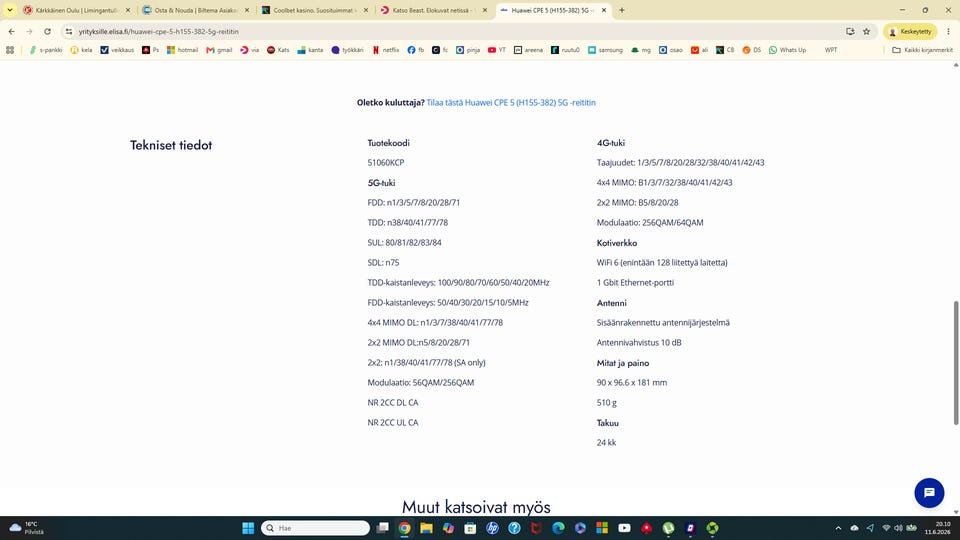Screen dimensions: 960x540
Task: Open the WPT bookmark
Action: (x=830, y=50)
